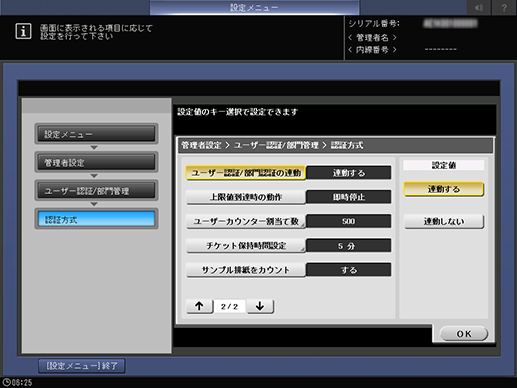Tap the speaker volume icon
517x388 pixels.
pos(479,7)
